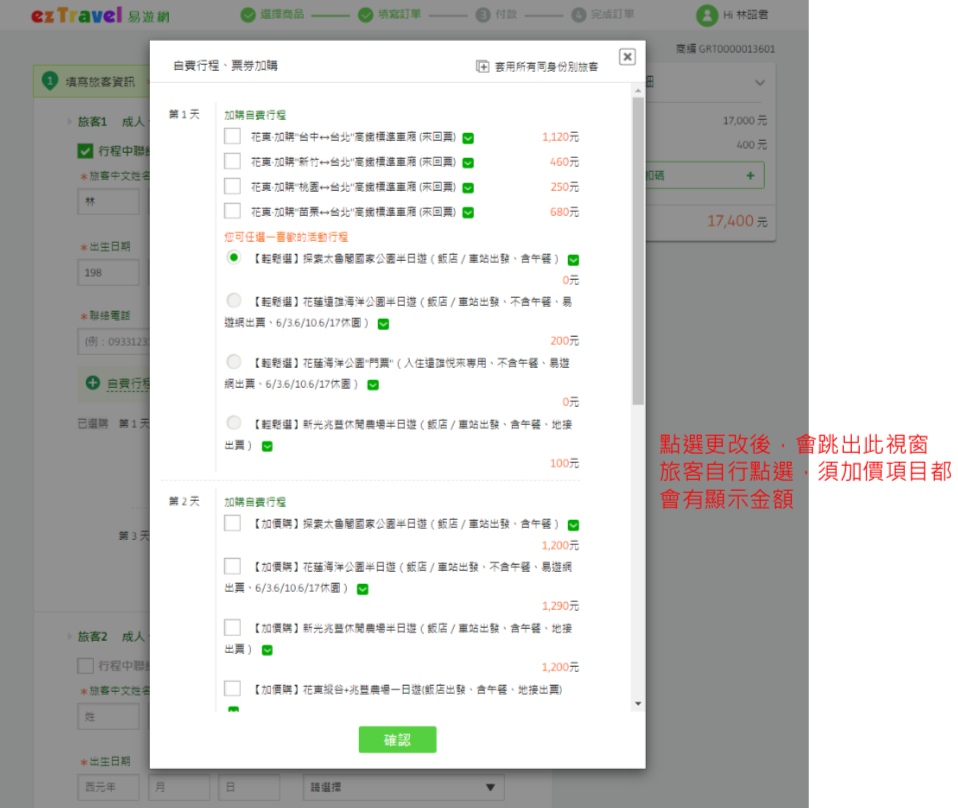Viewport: 958px width, 808px height.
Task: Tick Day 2 探索太魯閣國家公園半日遊 checkbox
Action: pyautogui.click(x=233, y=523)
